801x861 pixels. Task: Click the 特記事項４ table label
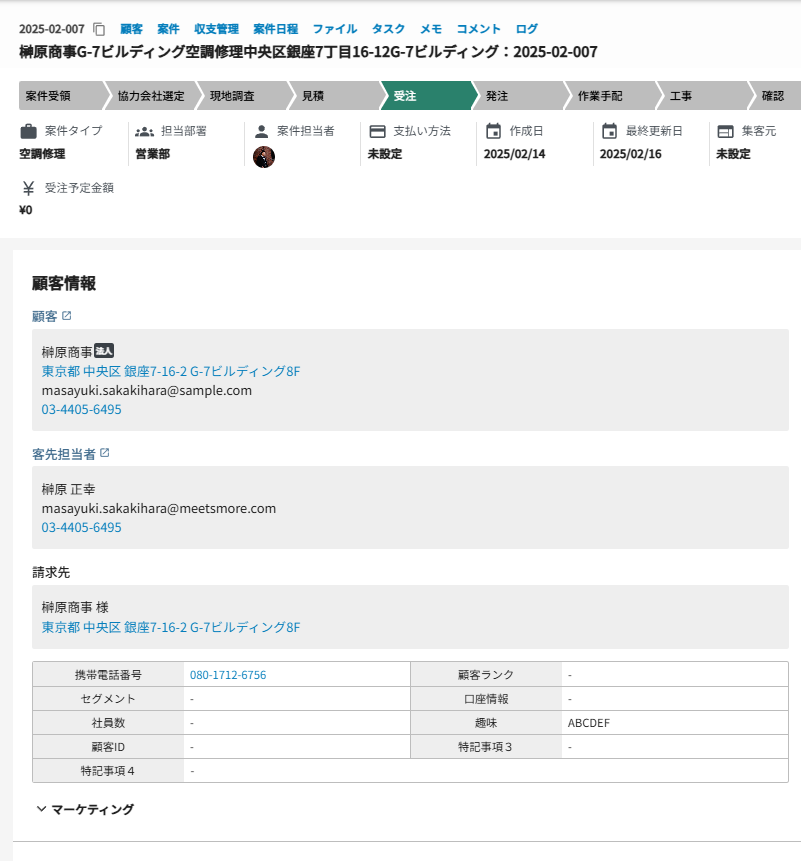(x=108, y=771)
